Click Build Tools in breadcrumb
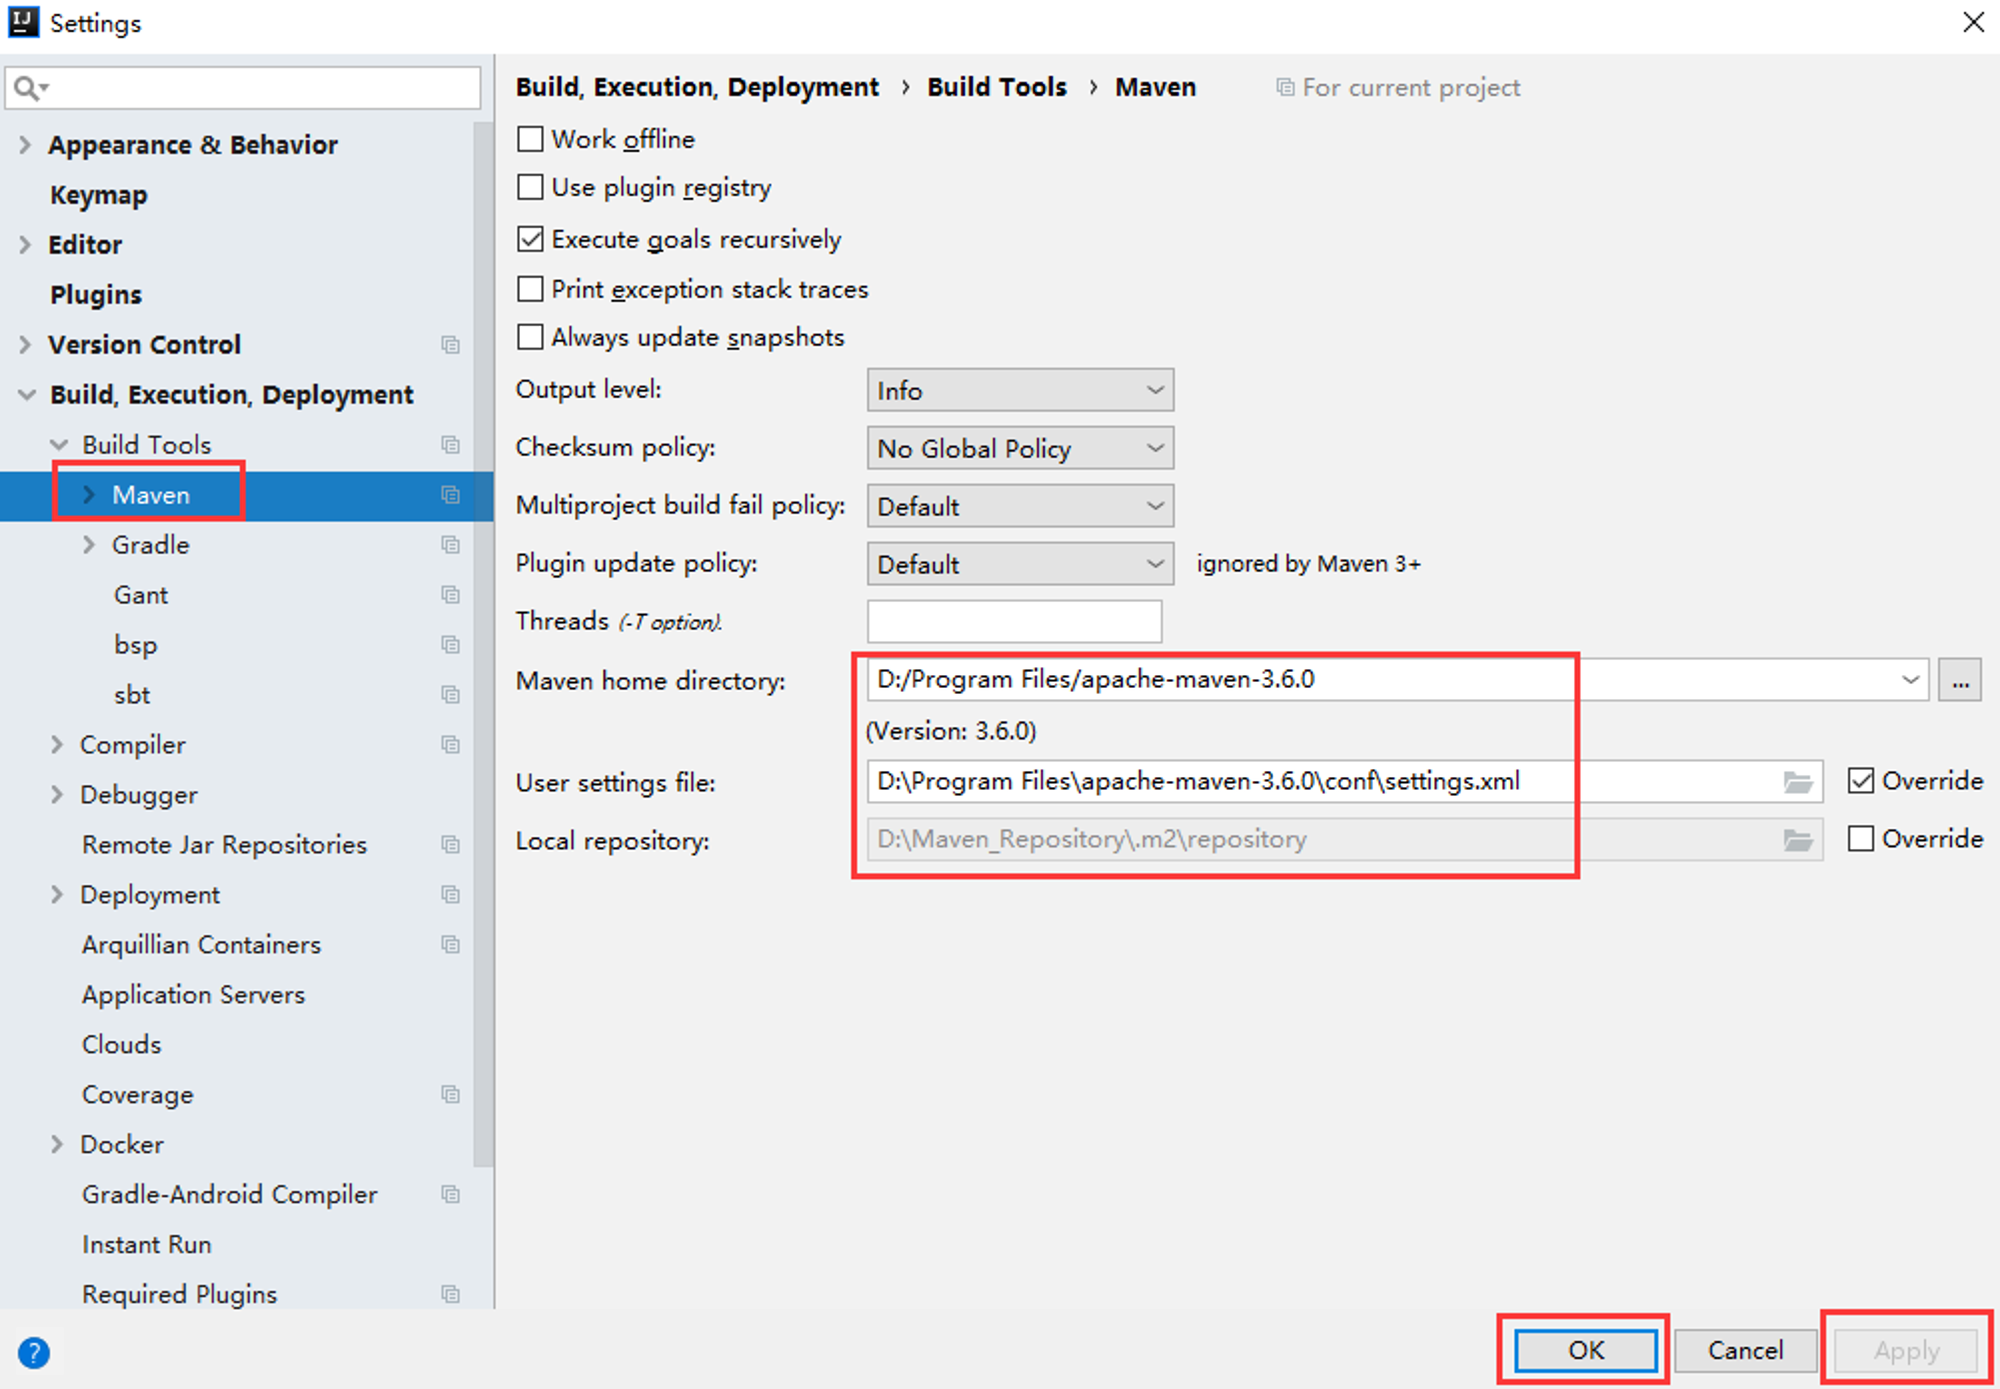The width and height of the screenshot is (2000, 1389). pyautogui.click(x=997, y=88)
